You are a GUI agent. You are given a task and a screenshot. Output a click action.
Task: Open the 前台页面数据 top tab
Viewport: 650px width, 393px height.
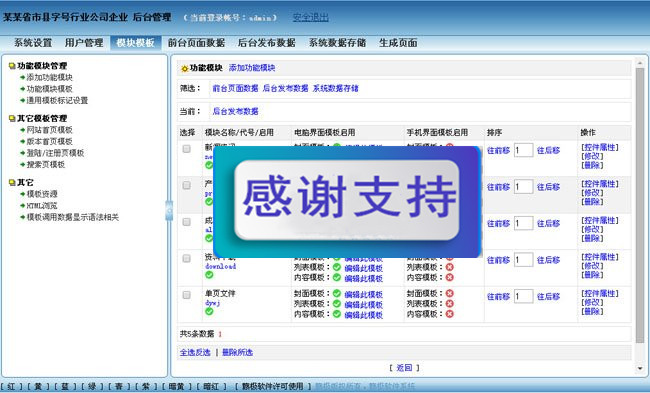point(196,43)
